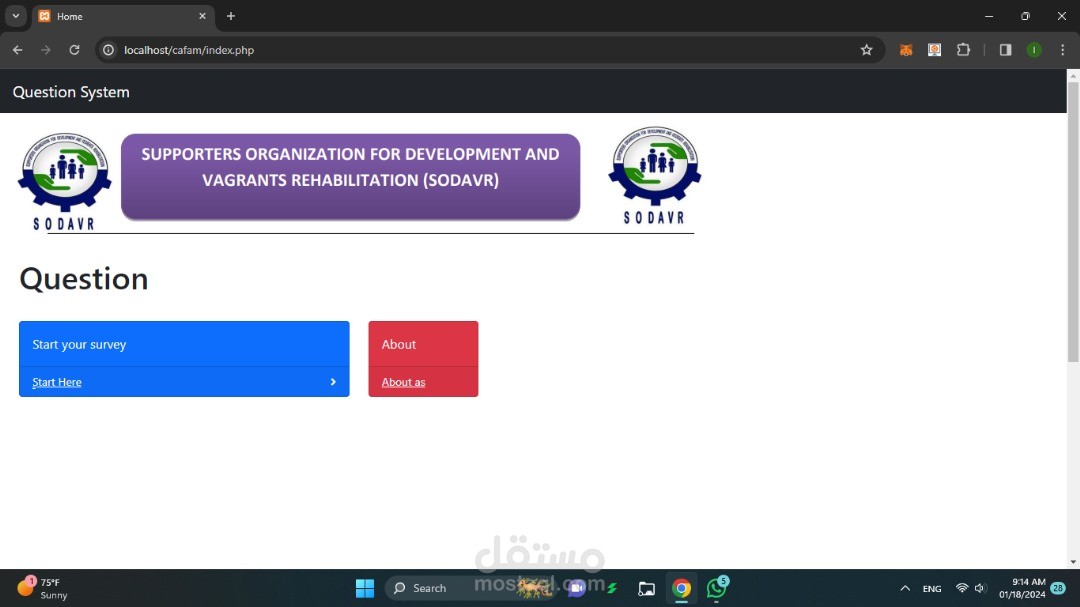
Task: Restore down the Chrome window
Action: tap(1026, 16)
